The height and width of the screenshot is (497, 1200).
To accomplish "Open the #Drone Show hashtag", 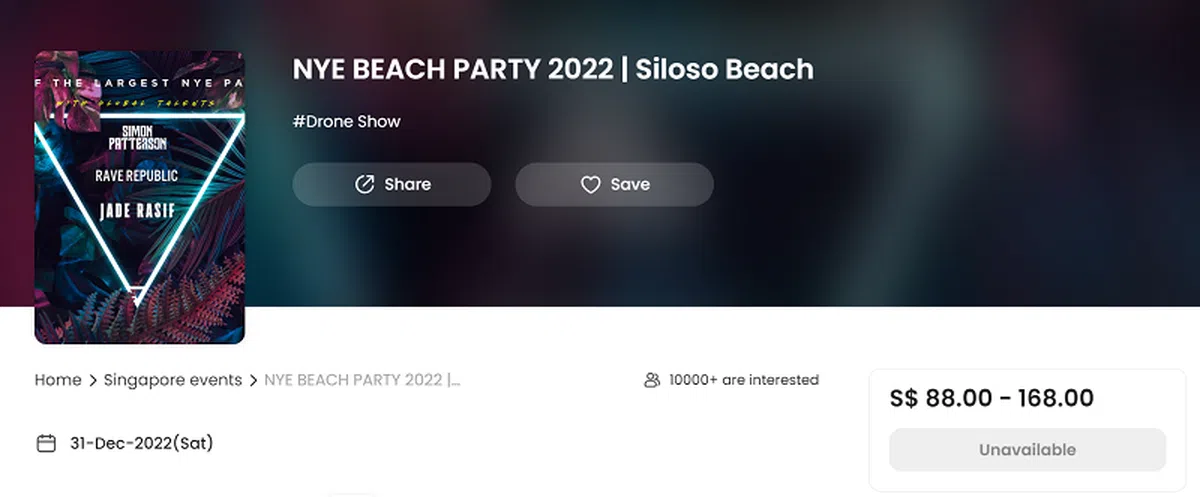I will click(x=346, y=122).
